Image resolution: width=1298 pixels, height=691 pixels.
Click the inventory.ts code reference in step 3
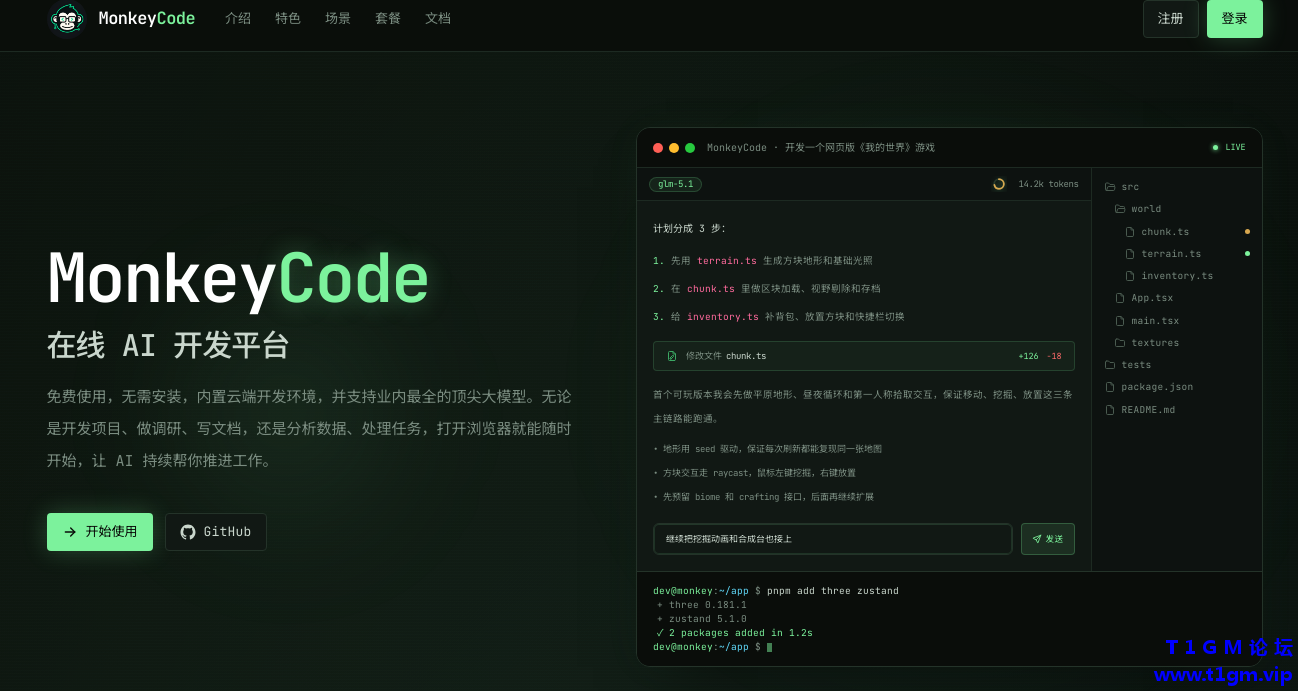pos(723,317)
